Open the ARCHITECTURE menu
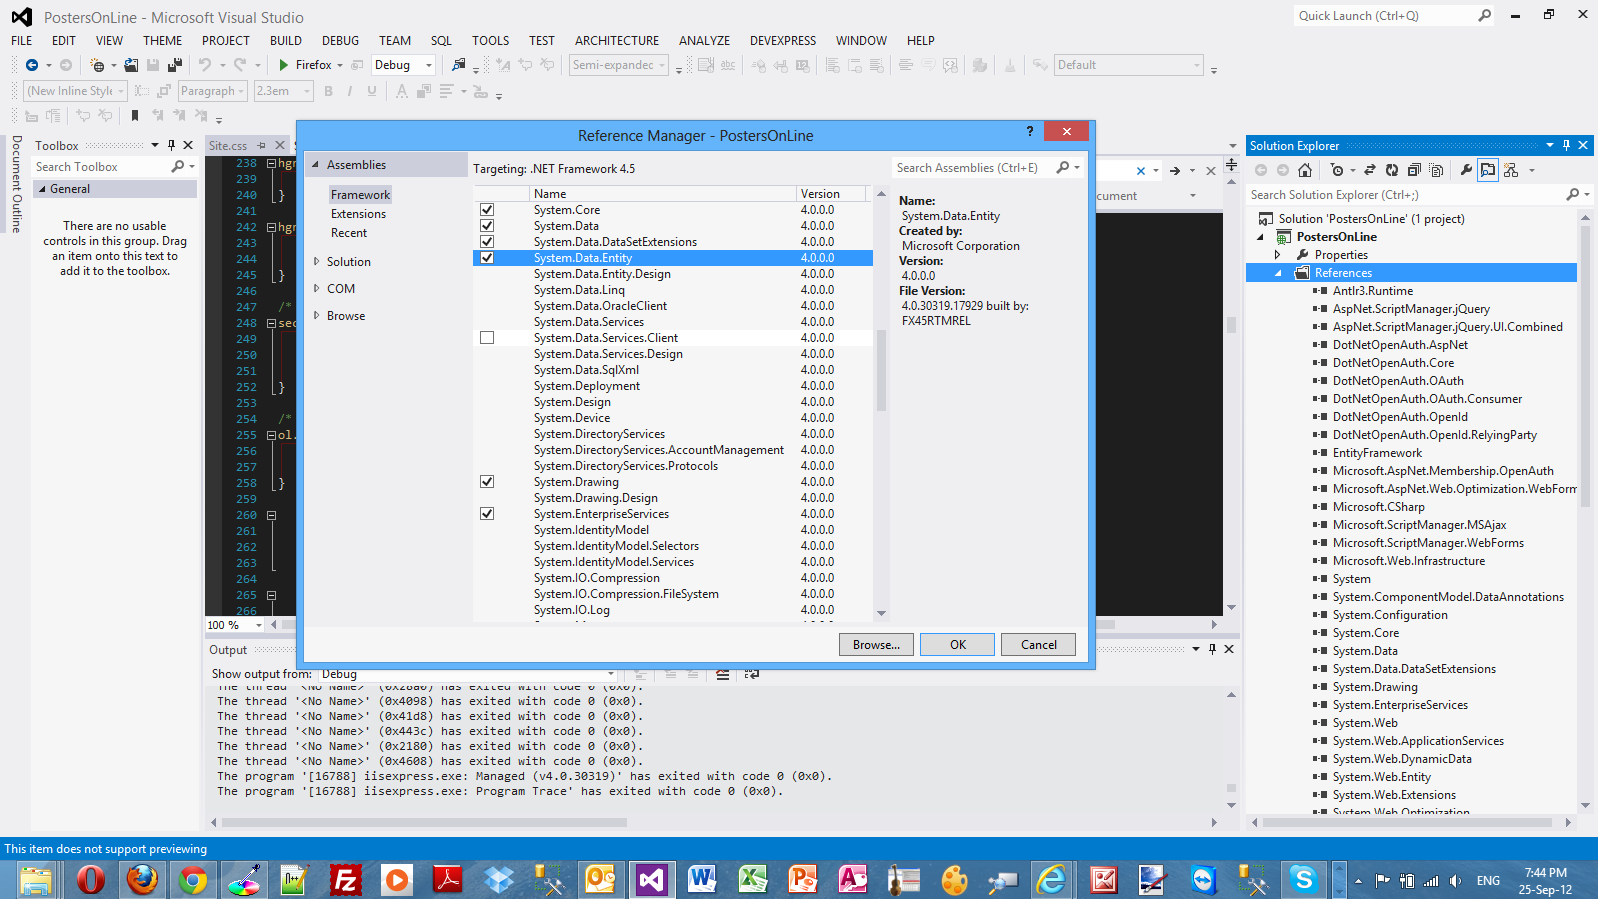 [x=617, y=41]
